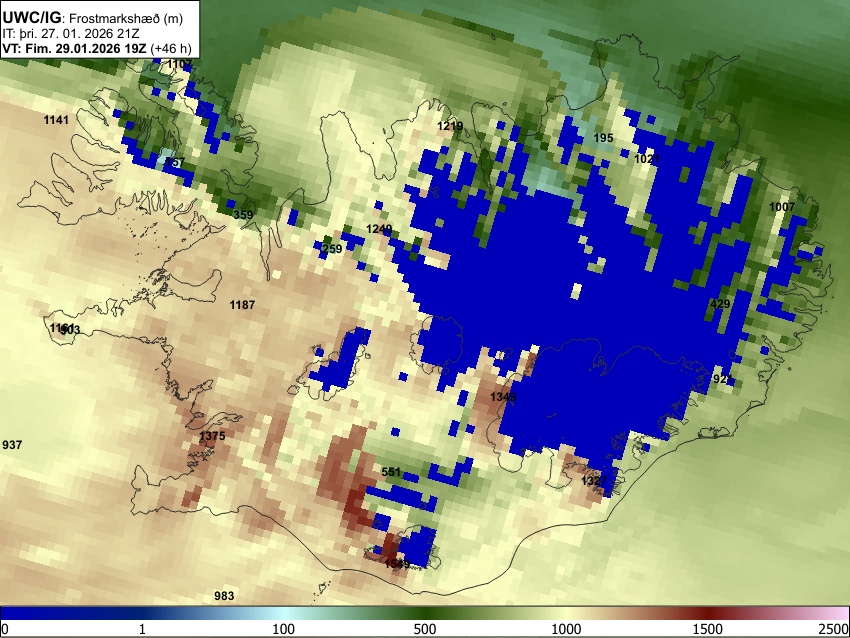
Task: Click the map value label 1249
Action: pyautogui.click(x=379, y=229)
